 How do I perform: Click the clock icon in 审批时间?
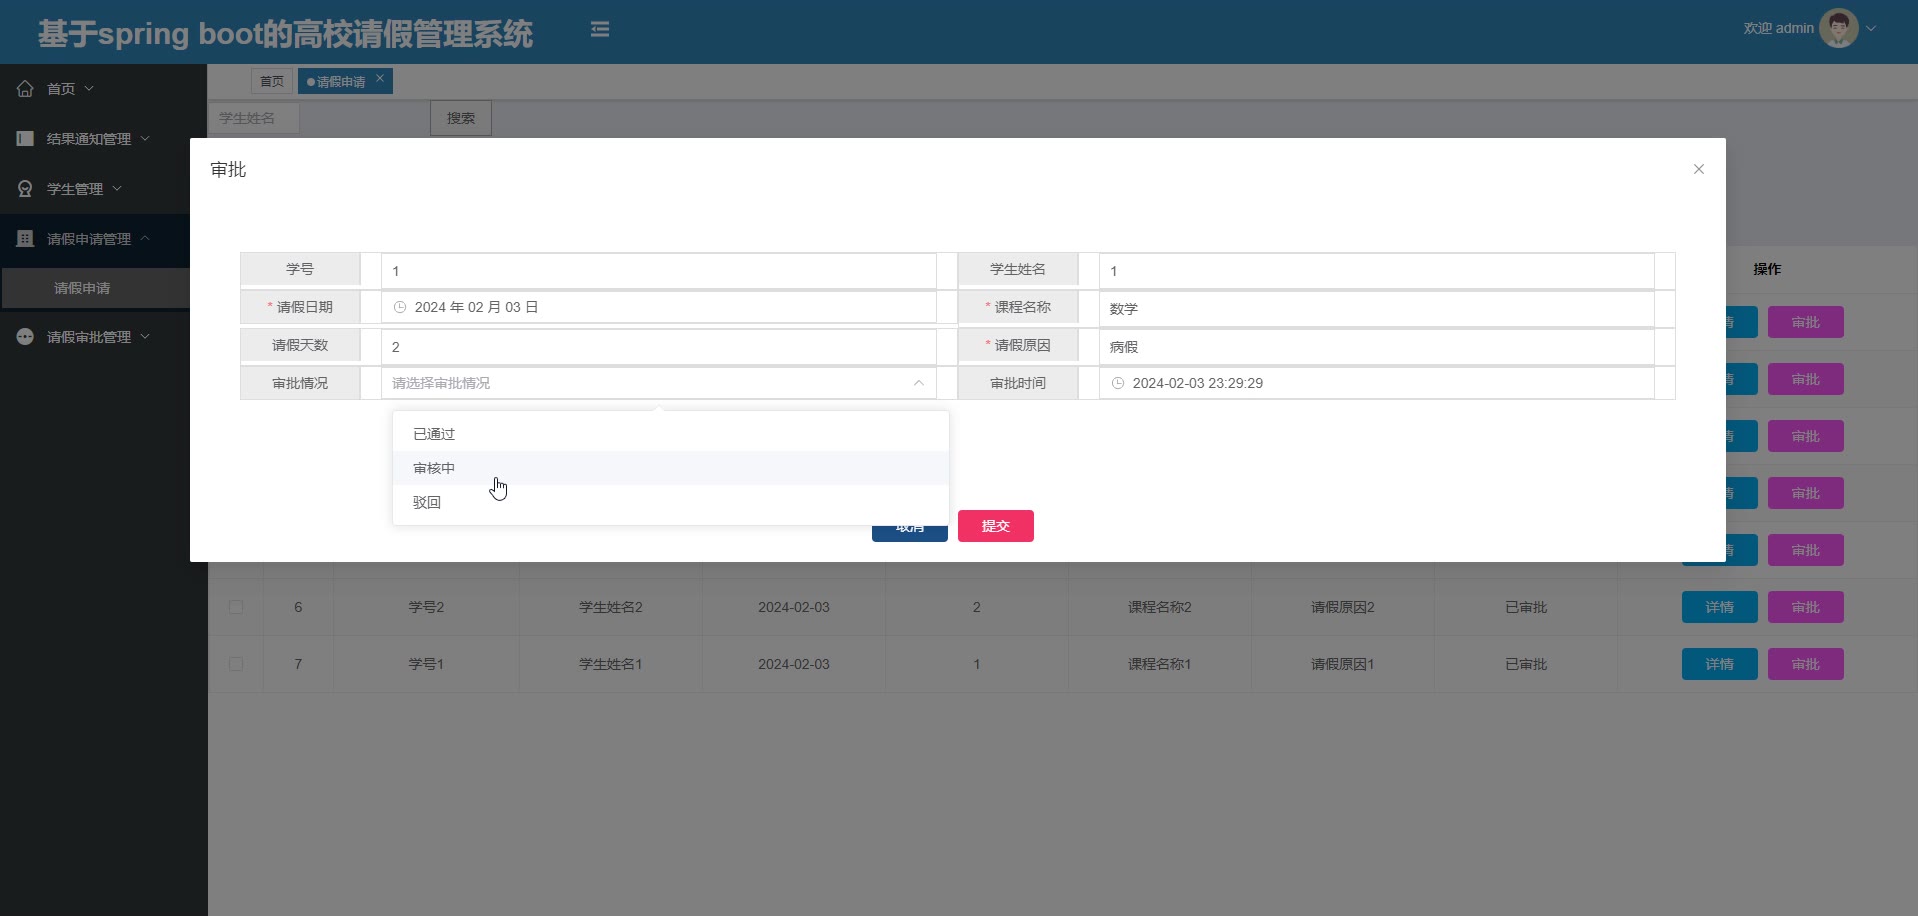1118,383
